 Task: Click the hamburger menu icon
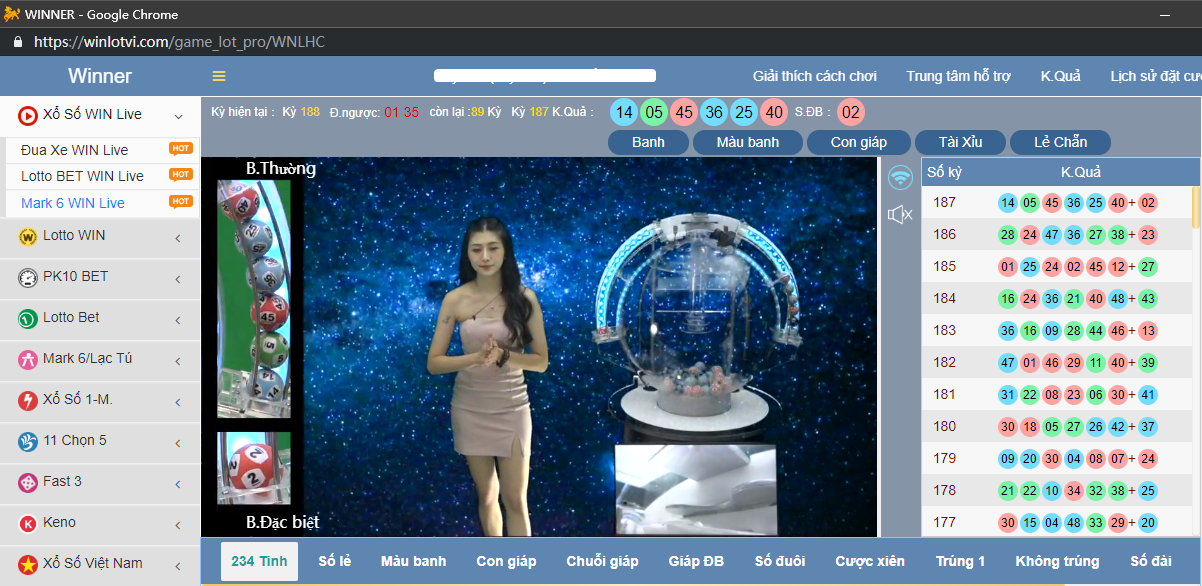click(219, 77)
